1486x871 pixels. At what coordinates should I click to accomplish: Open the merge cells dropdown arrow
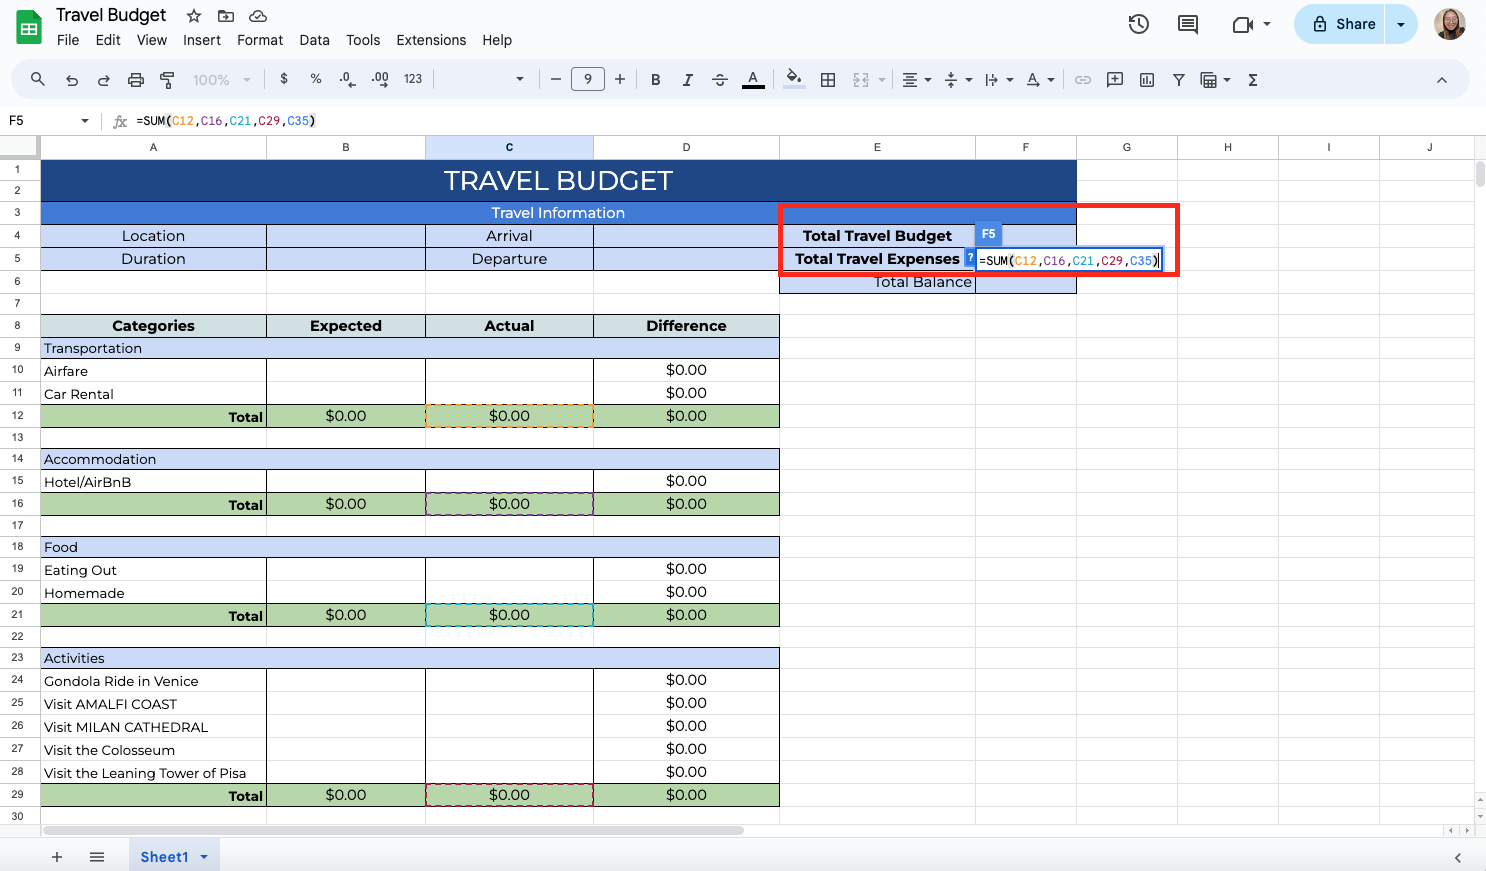click(882, 79)
